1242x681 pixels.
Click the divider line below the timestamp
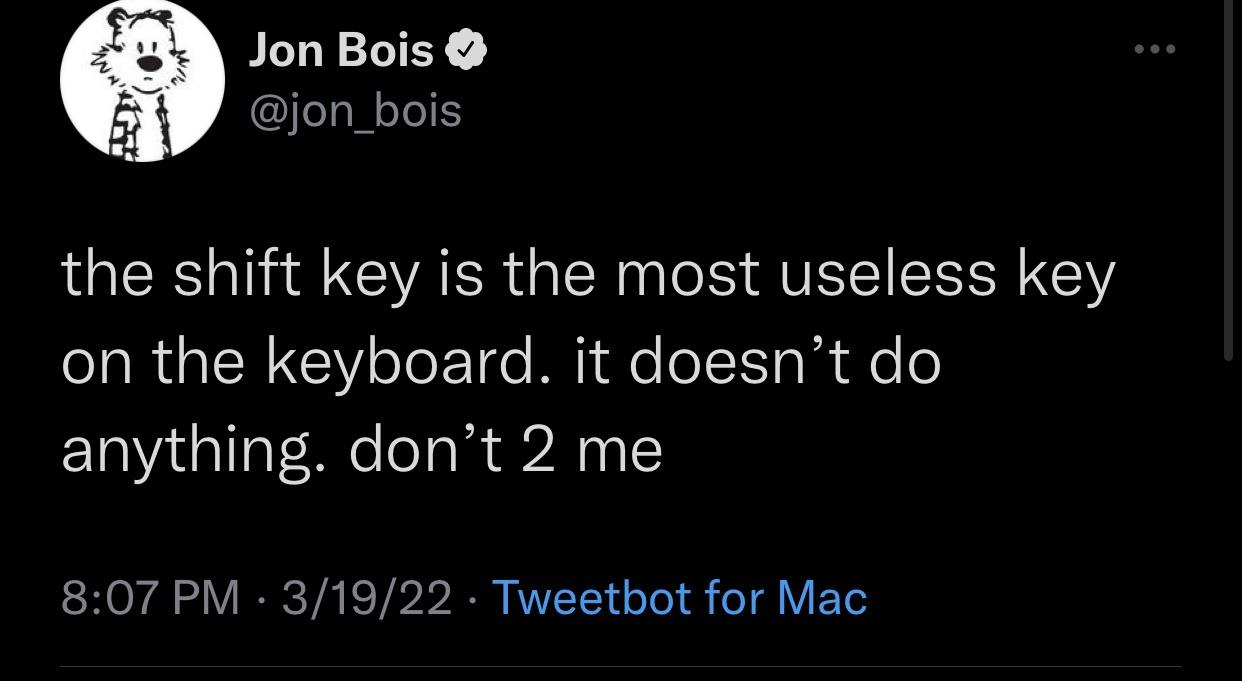coord(621,664)
